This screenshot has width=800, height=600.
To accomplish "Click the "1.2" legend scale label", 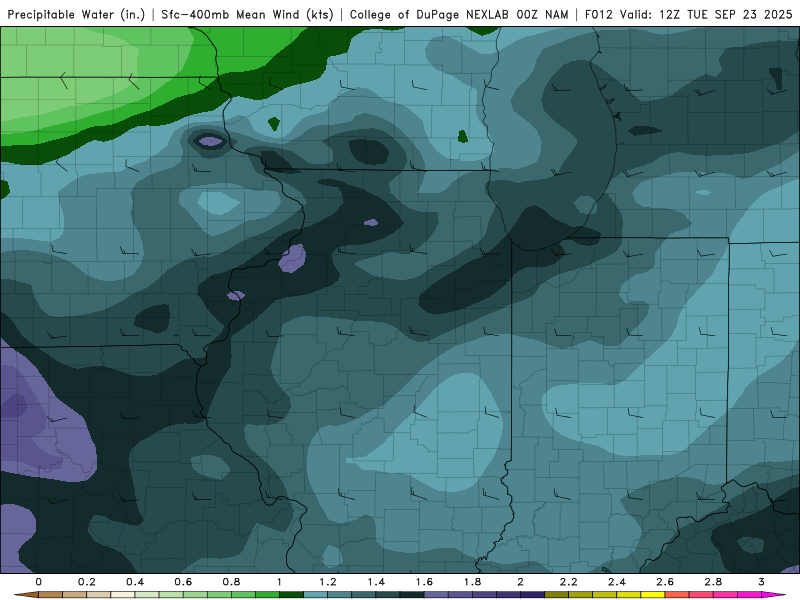I will pyautogui.click(x=328, y=582).
